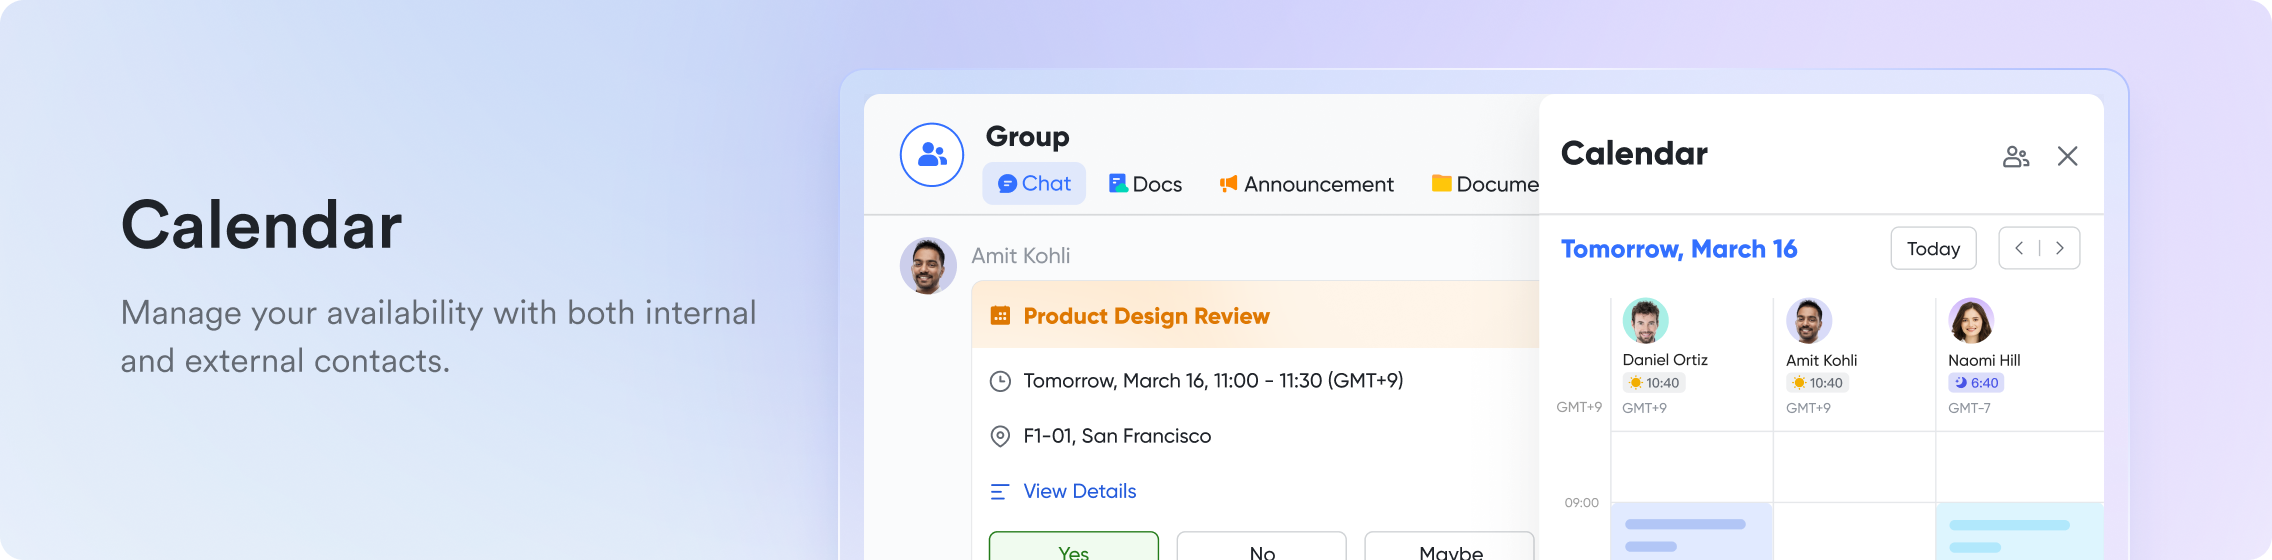Screen dimensions: 2272x560
Task: Close the Calendar panel
Action: tap(2067, 156)
